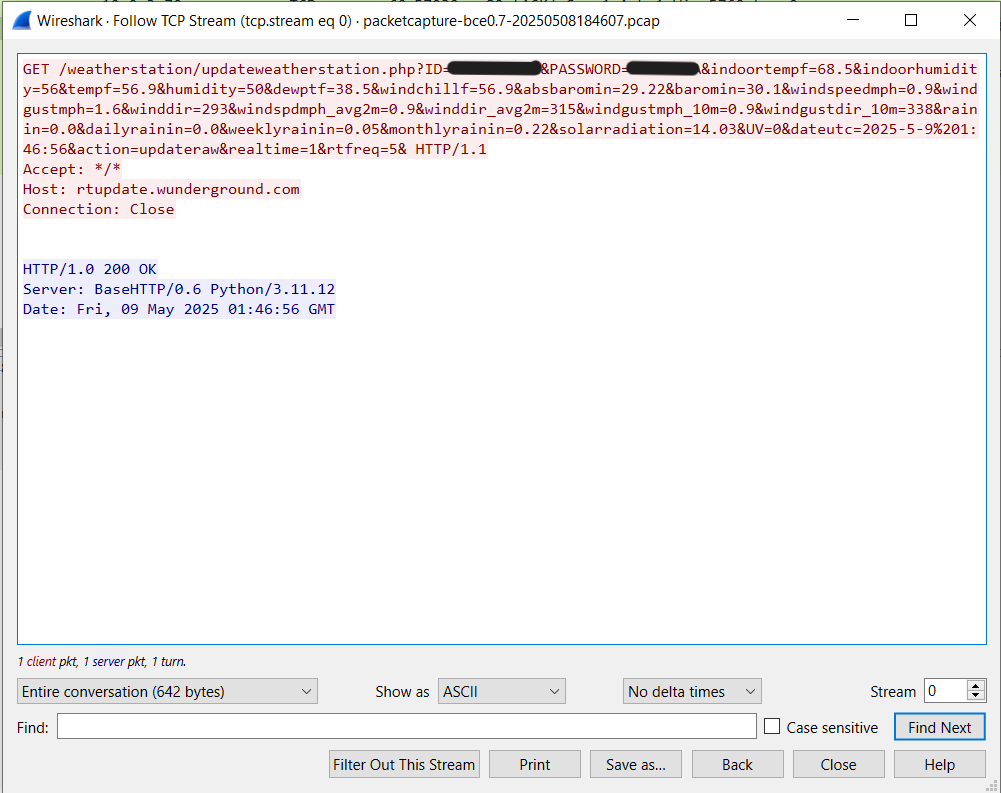This screenshot has width=1001, height=793.
Task: Click the Server: BaseHTTP/0.6 Python/3.11.12 line
Action: point(179,289)
